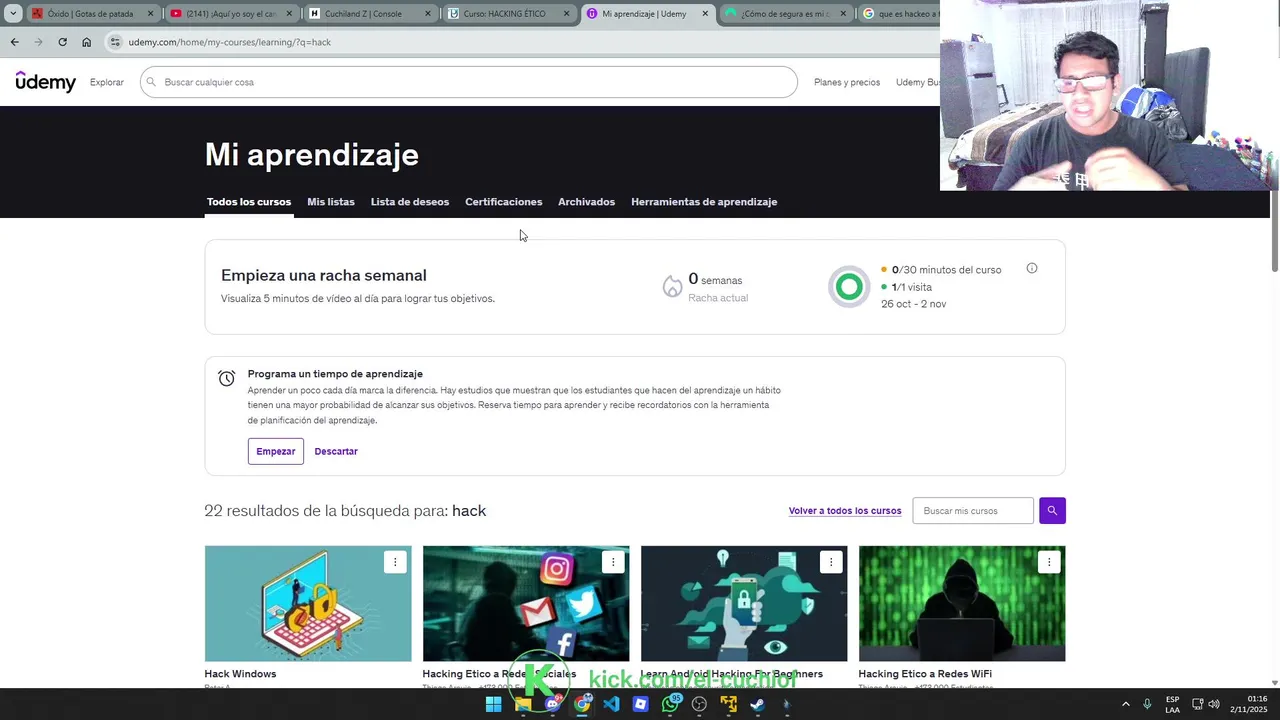Click the Buscar mis cursos field
This screenshot has width=1280, height=720.
click(x=973, y=511)
